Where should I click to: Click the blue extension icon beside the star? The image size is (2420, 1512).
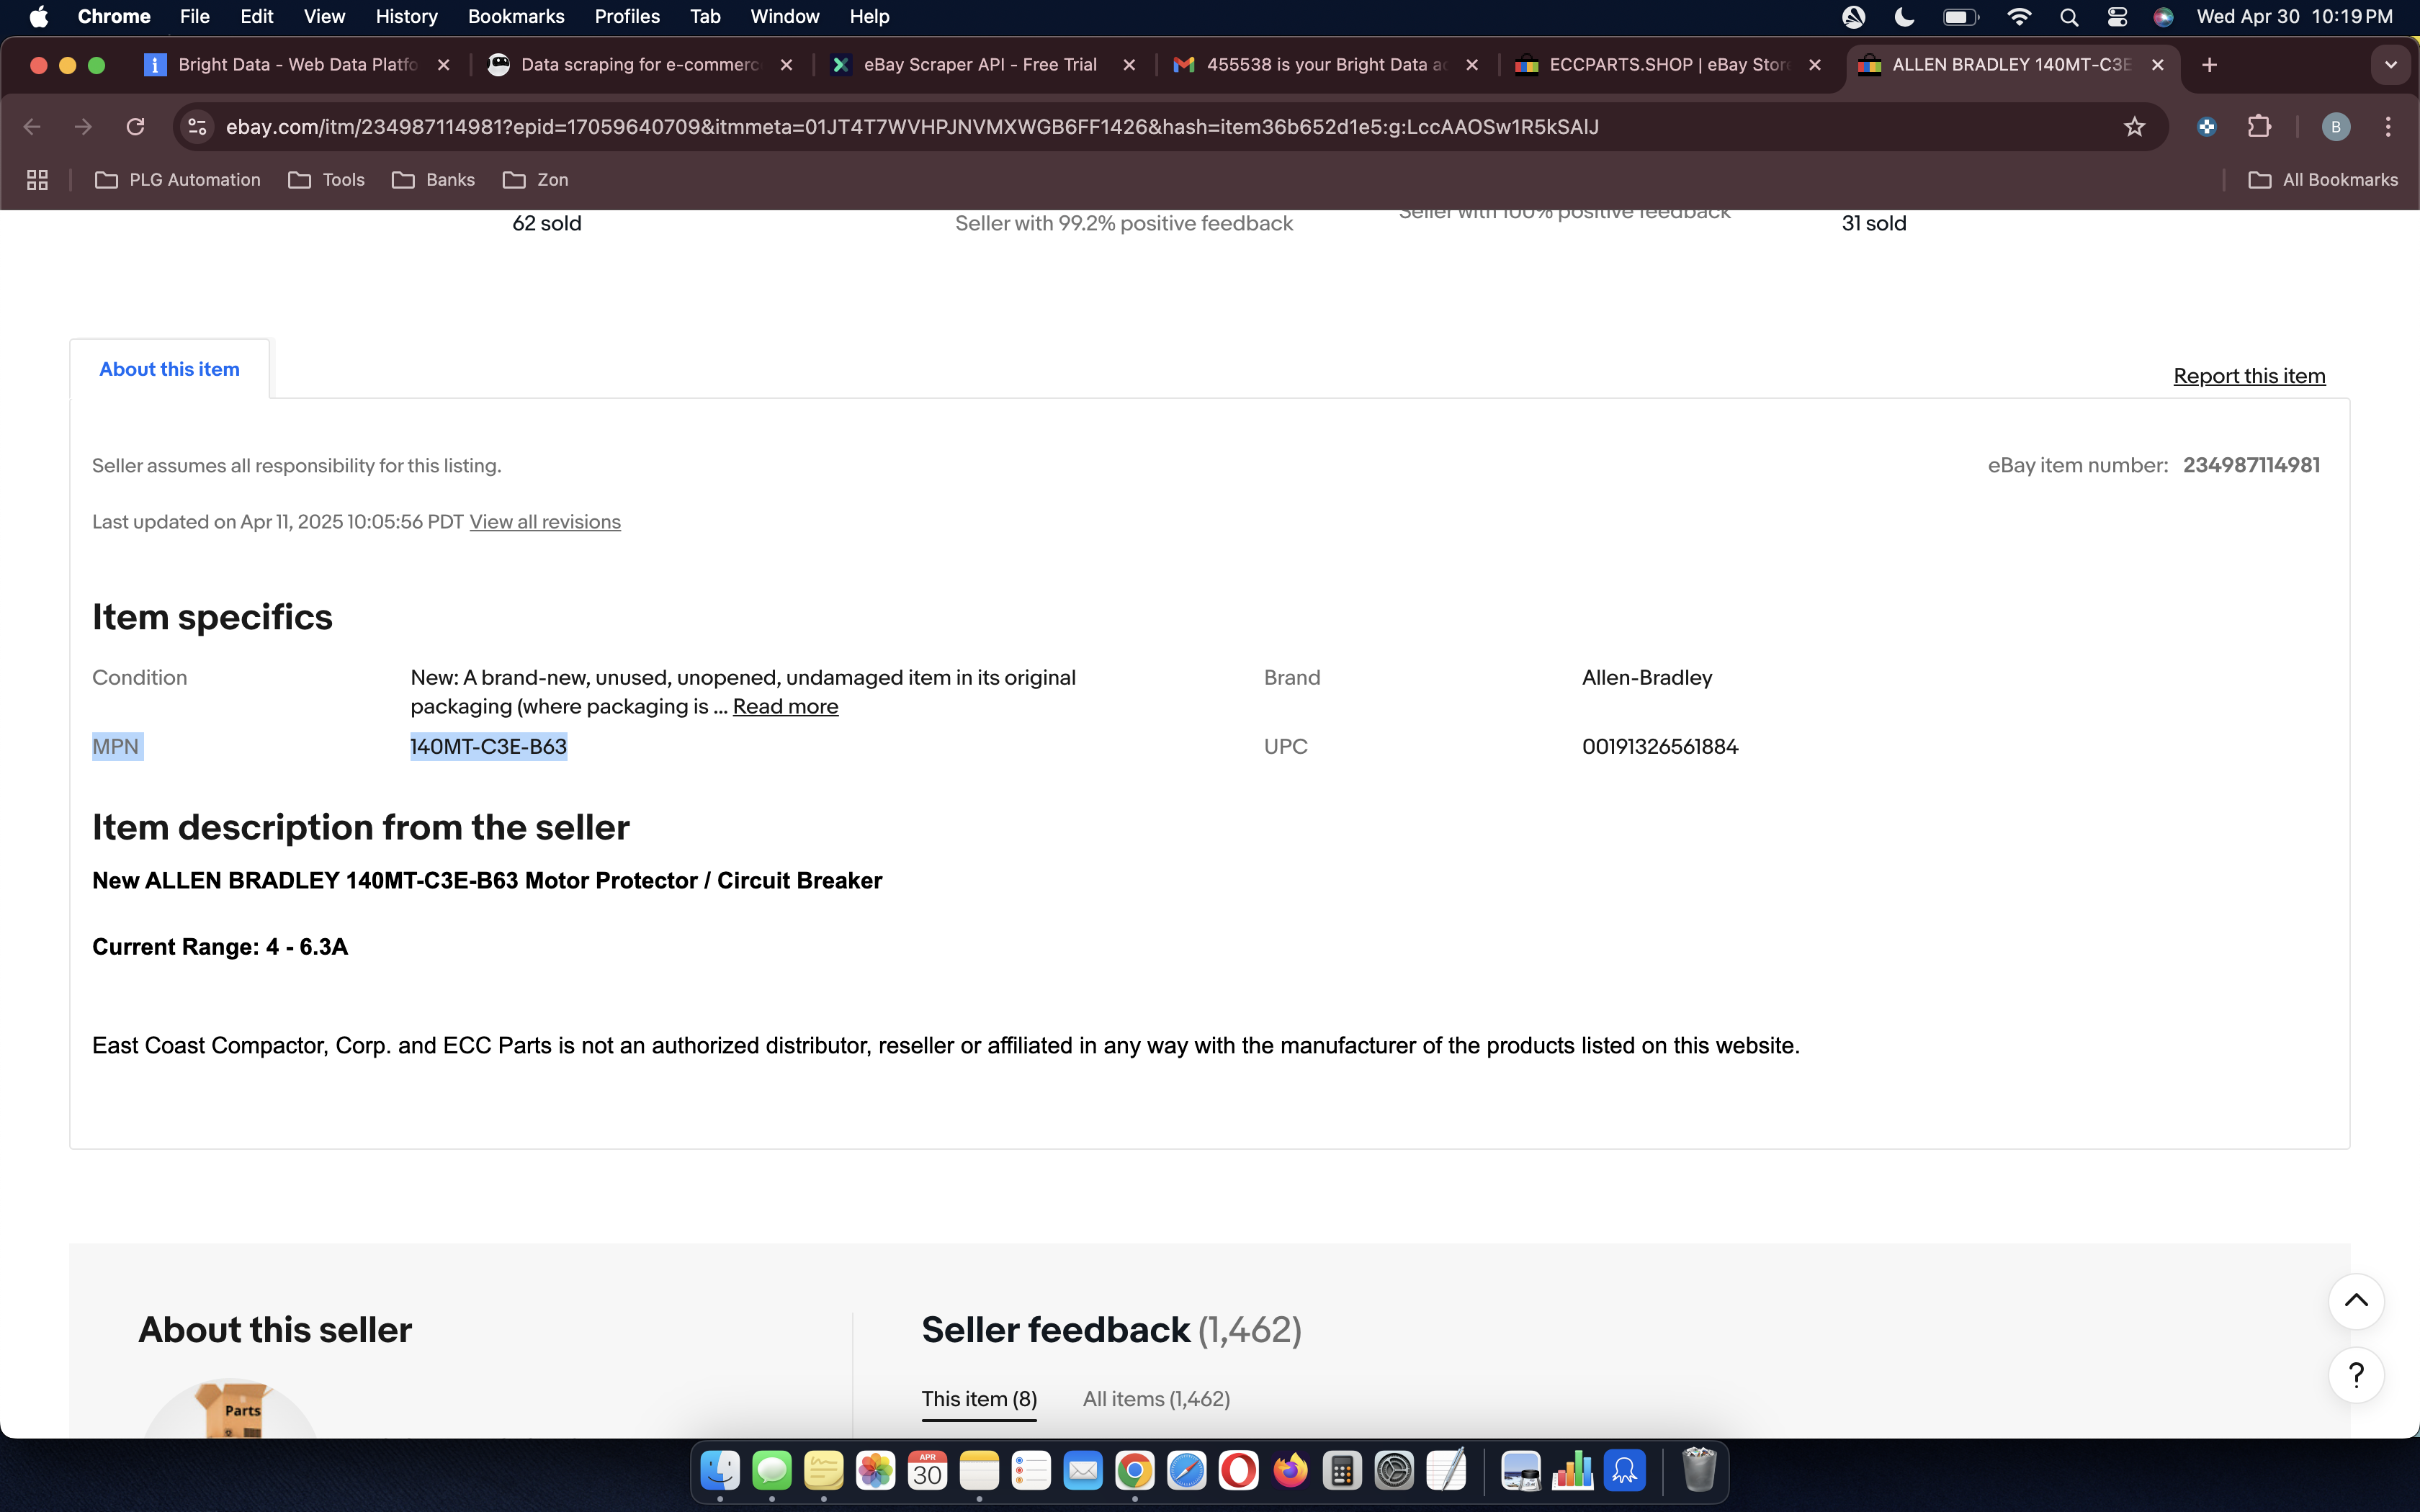click(2206, 127)
